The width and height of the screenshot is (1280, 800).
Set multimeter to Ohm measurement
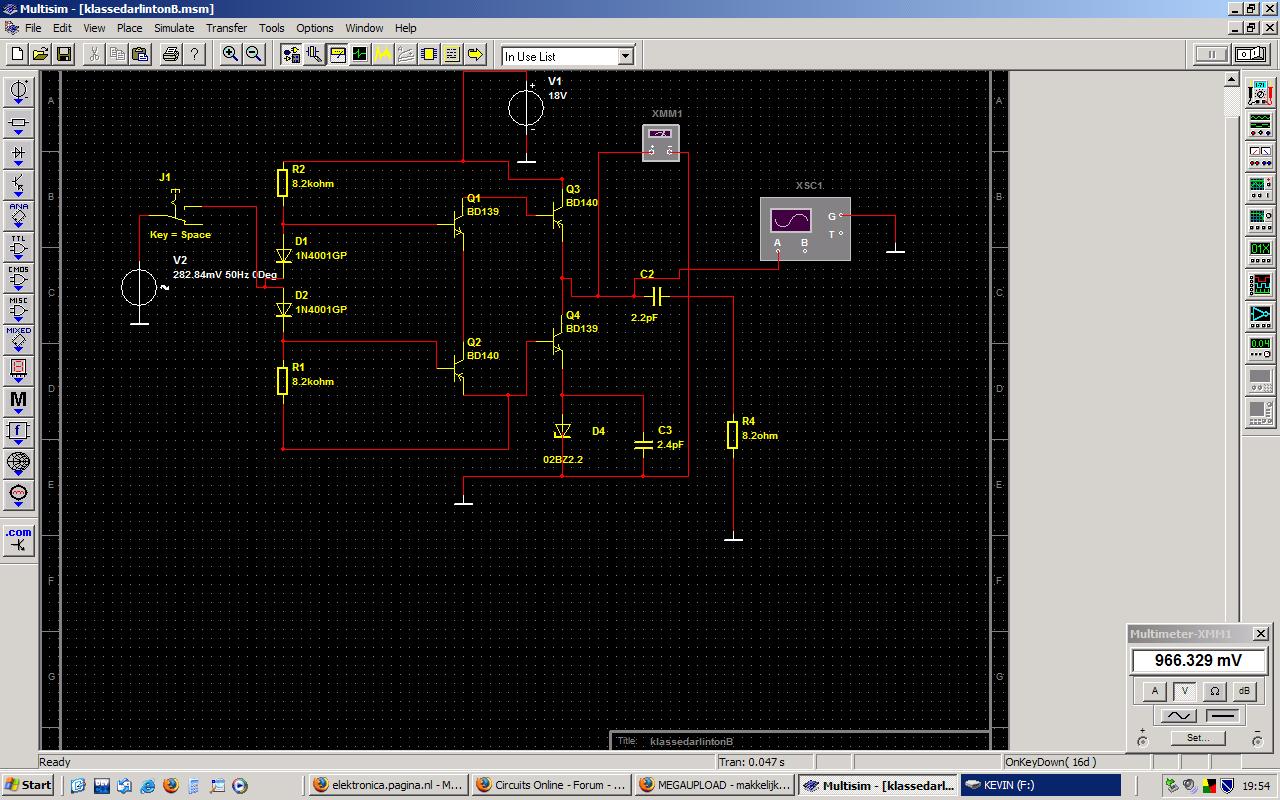click(1214, 691)
